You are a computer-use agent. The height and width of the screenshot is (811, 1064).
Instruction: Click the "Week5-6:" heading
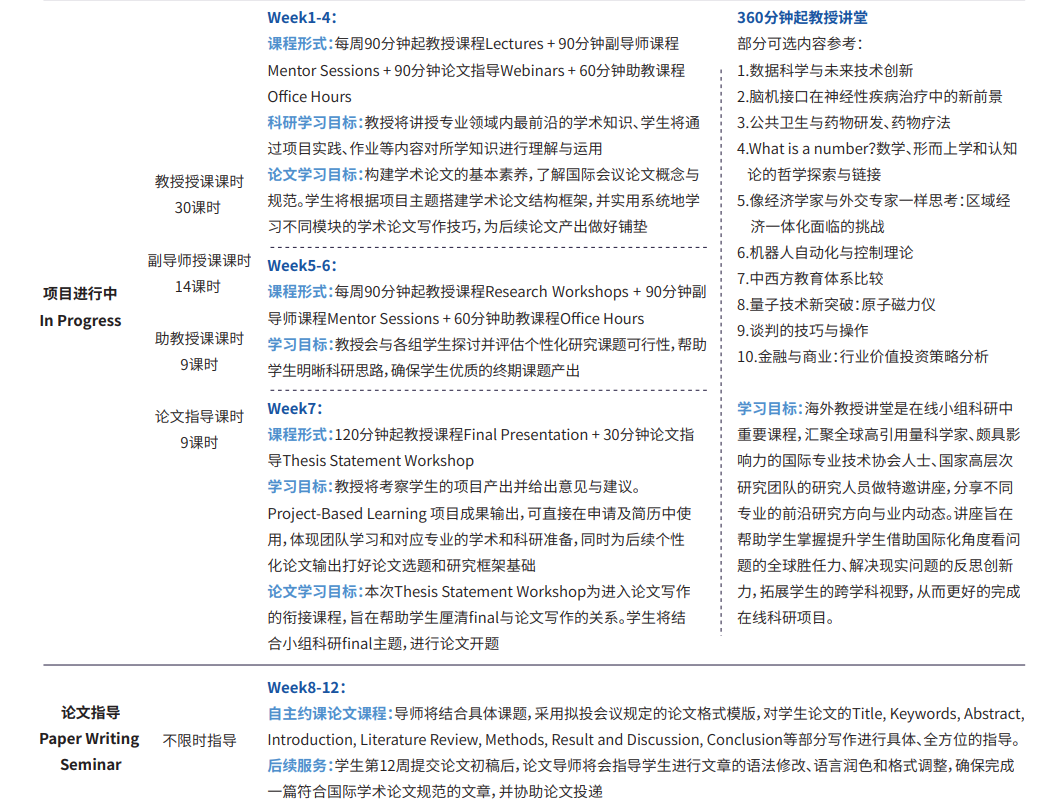pyautogui.click(x=301, y=265)
